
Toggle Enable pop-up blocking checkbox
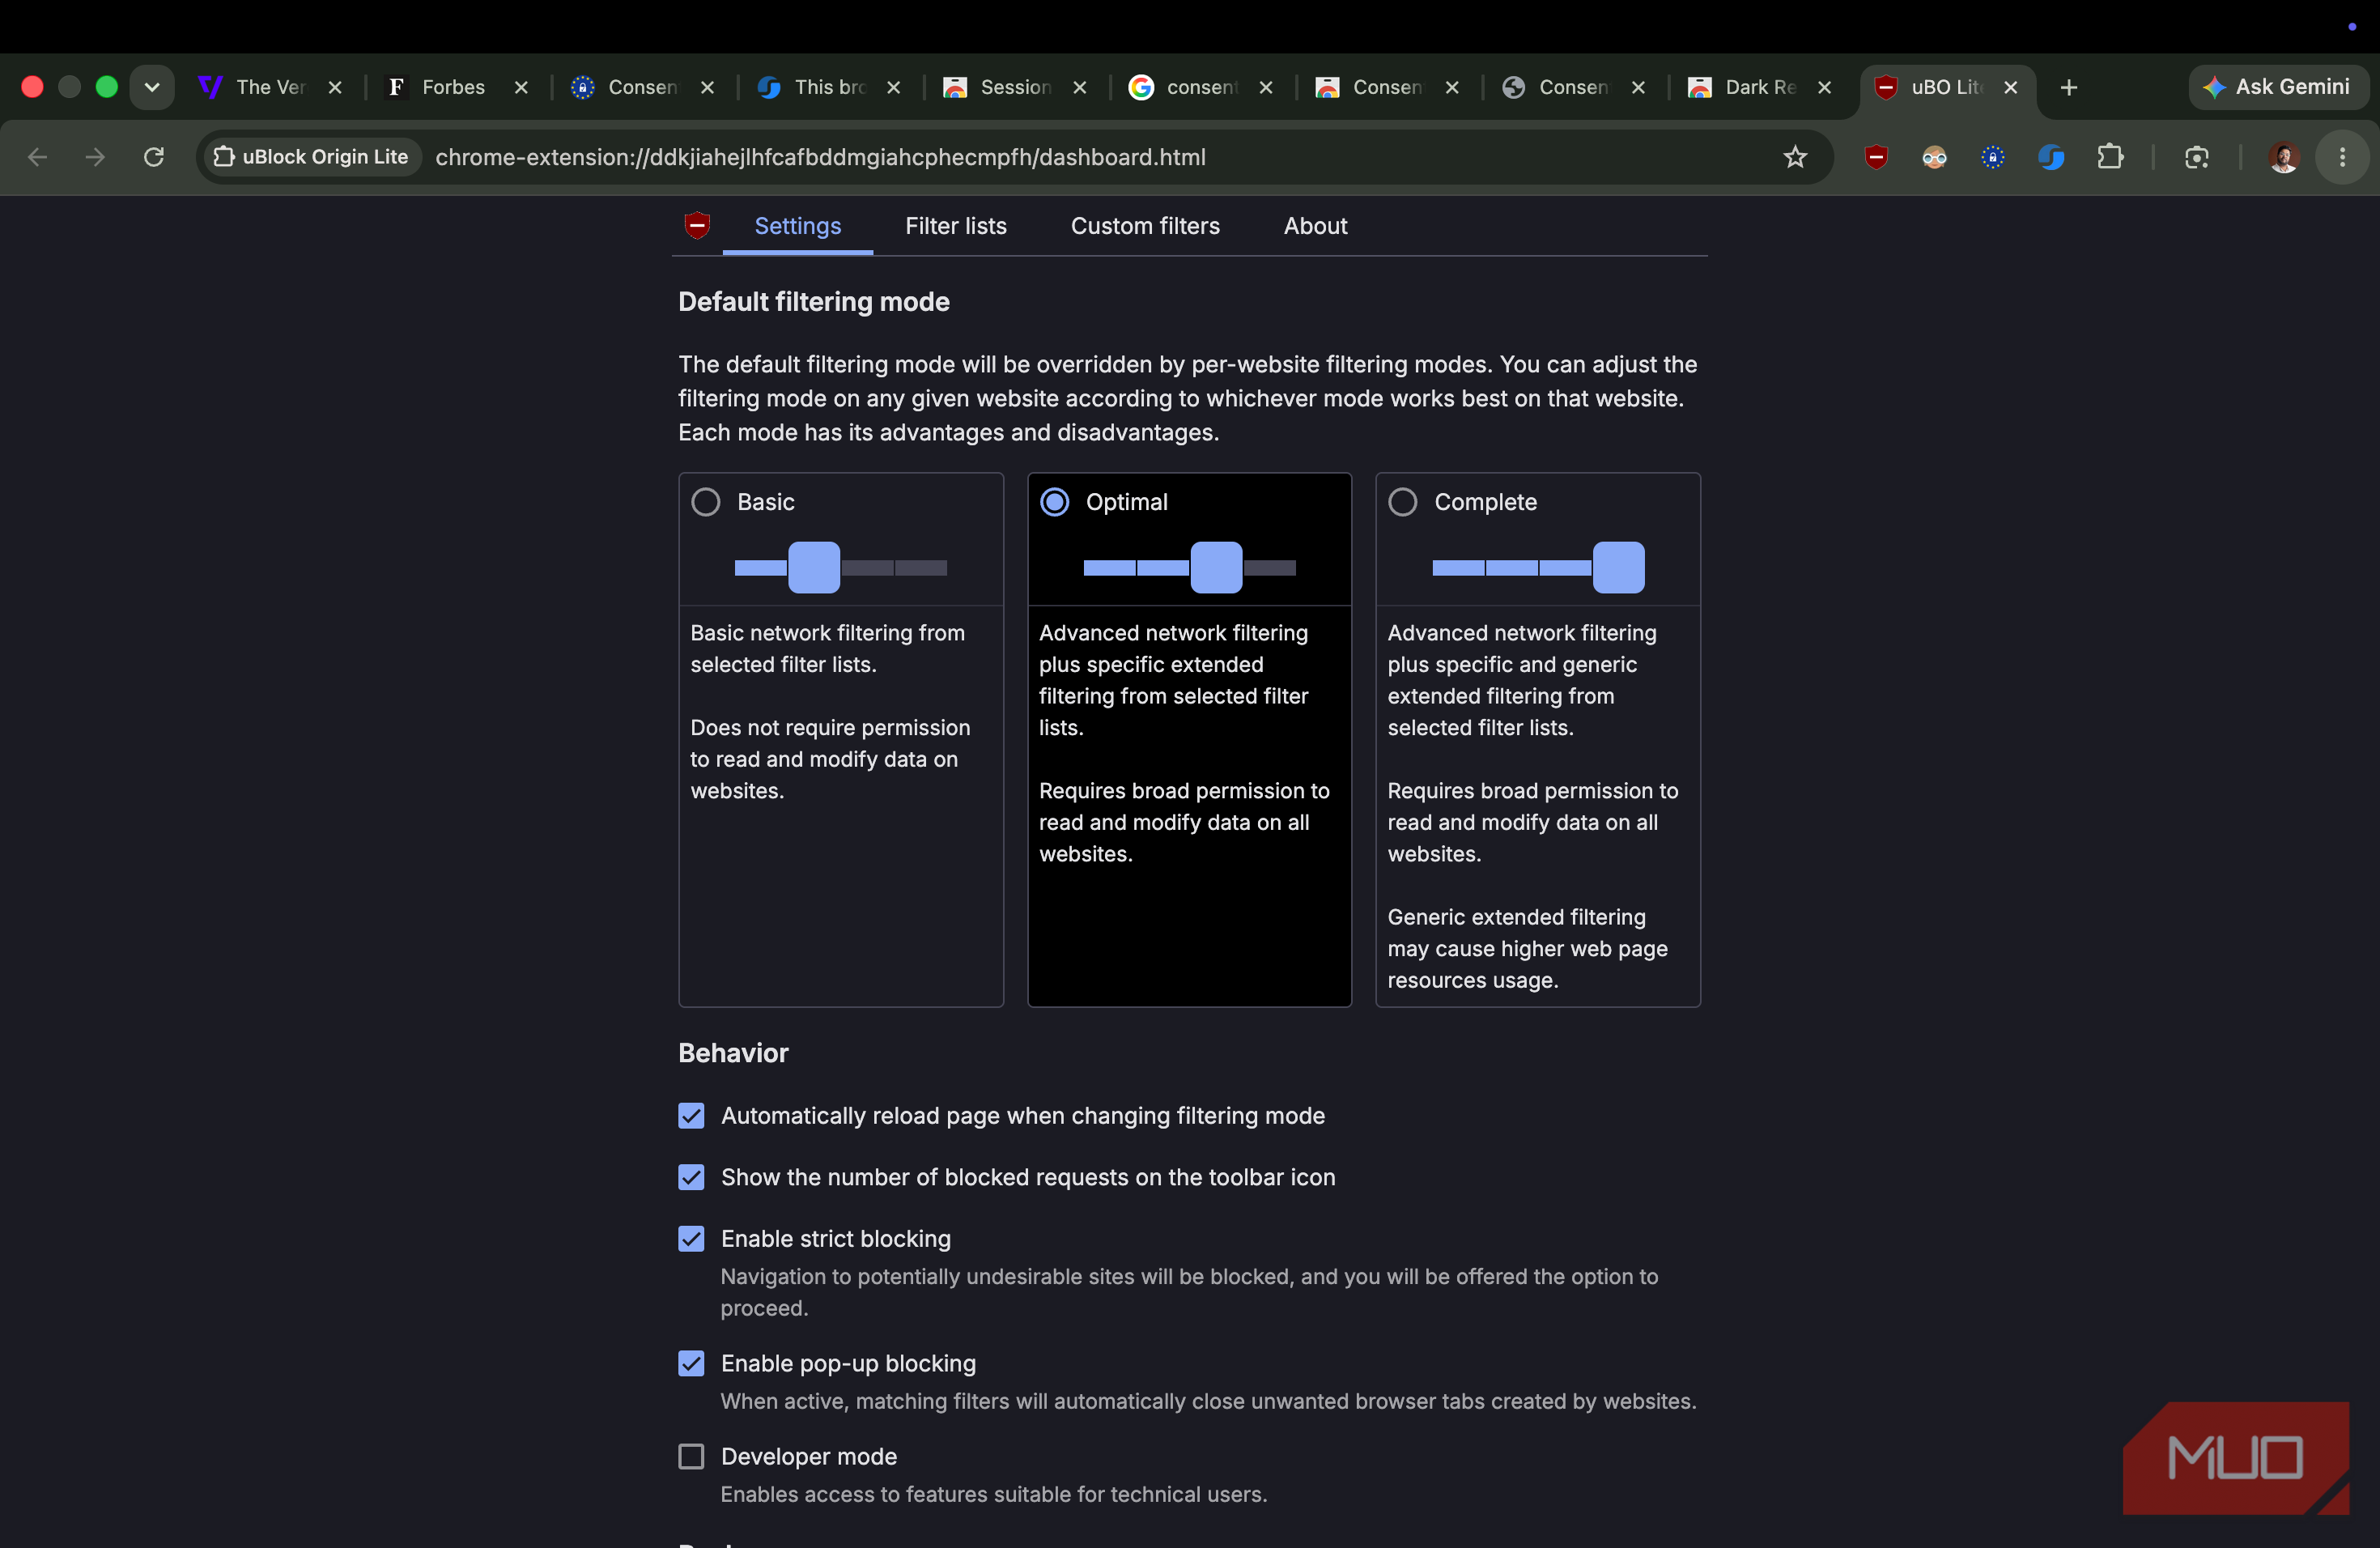point(691,1363)
